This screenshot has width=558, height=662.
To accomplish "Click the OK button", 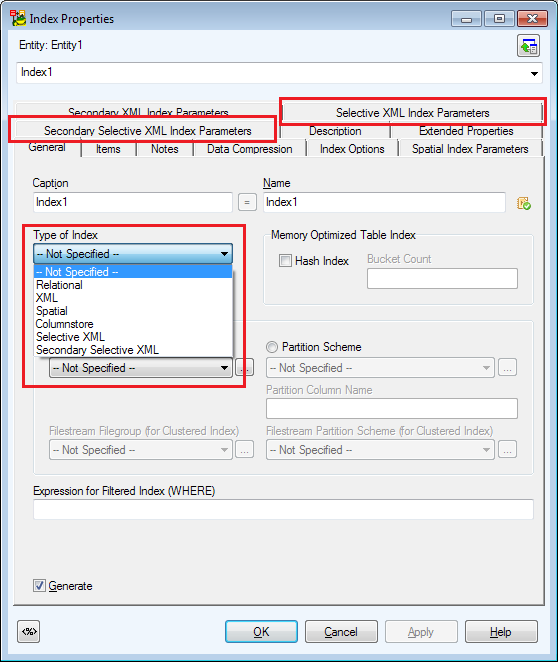I will [261, 632].
